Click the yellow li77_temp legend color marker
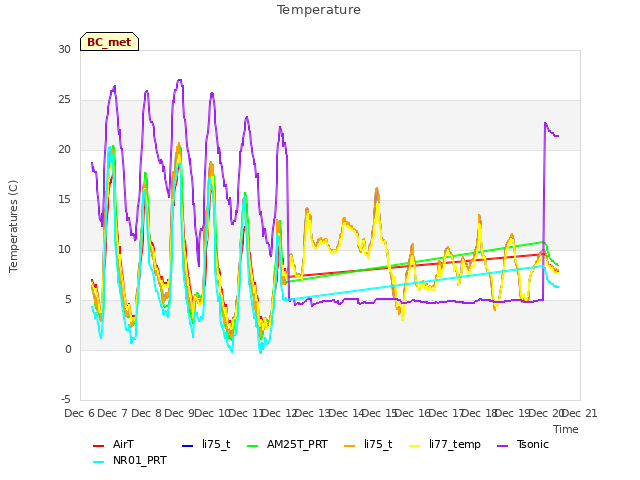The width and height of the screenshot is (640, 480). pos(415,445)
